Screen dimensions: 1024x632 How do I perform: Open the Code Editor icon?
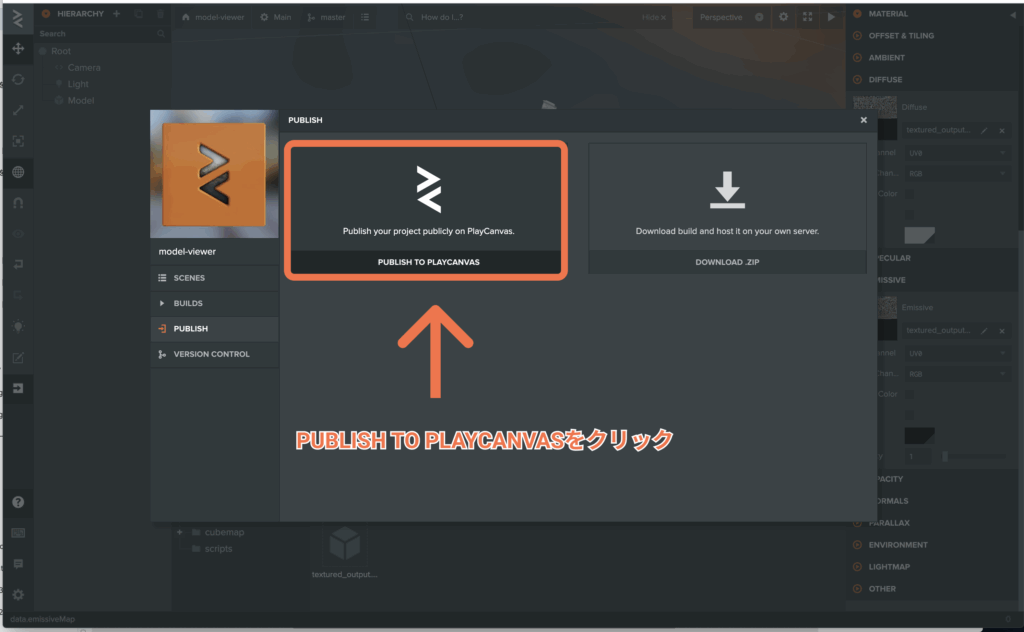[18, 358]
